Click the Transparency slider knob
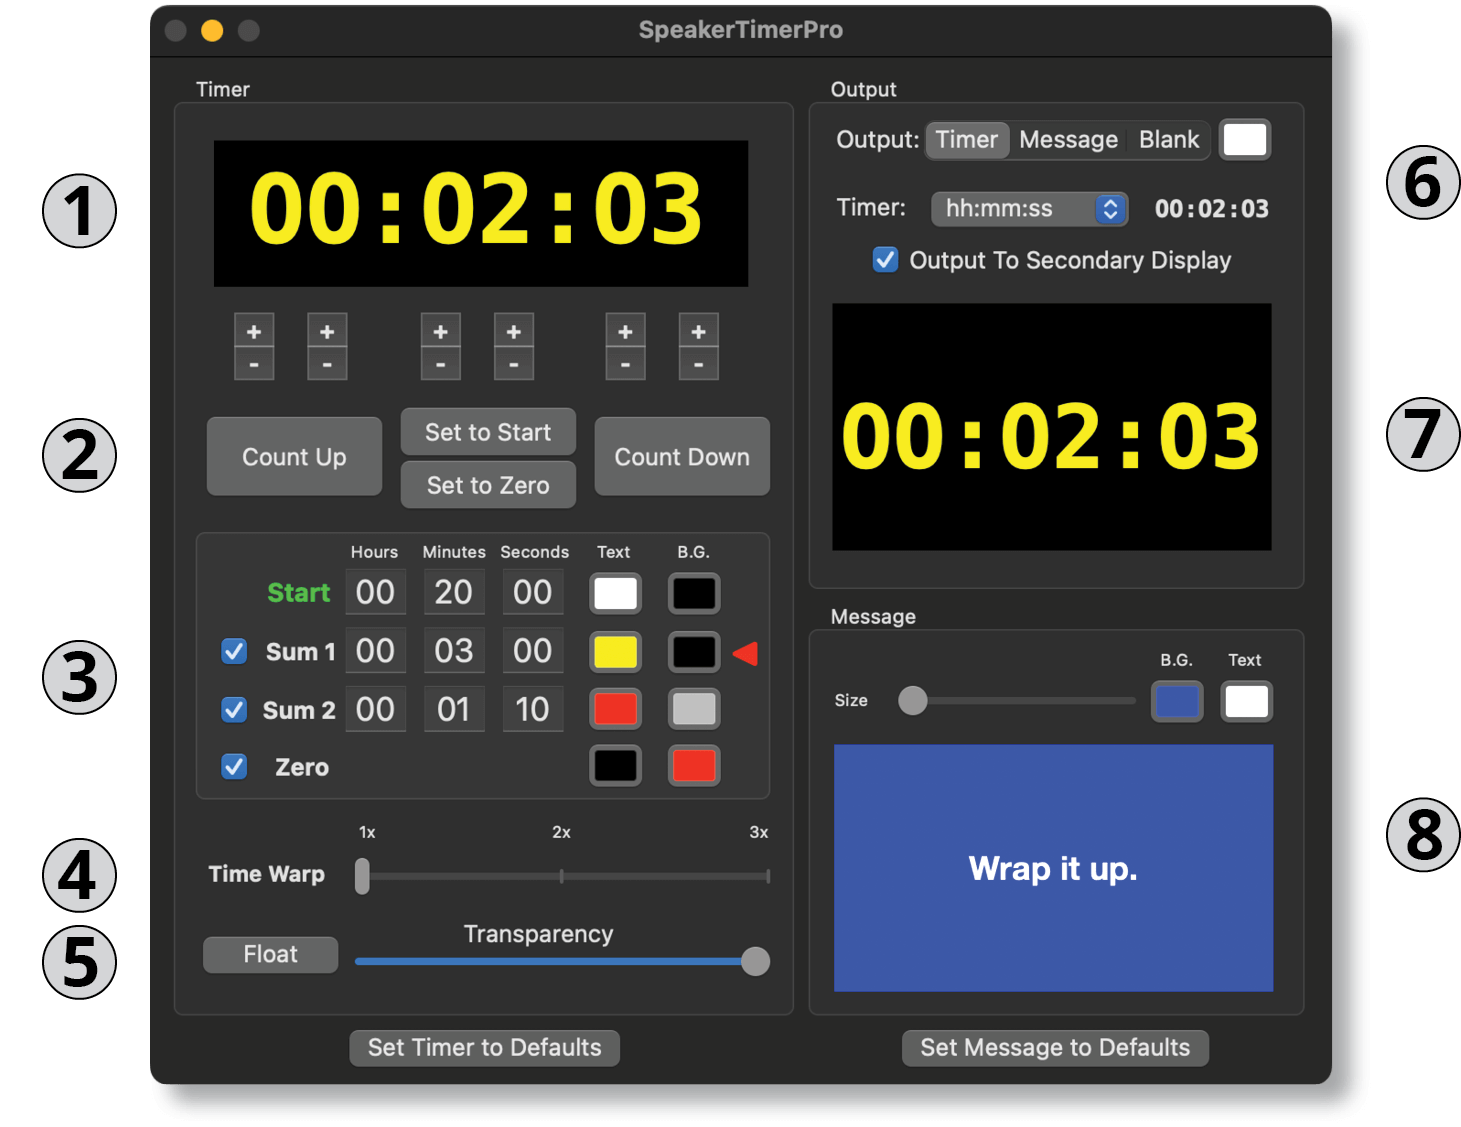Viewport: 1461px width, 1127px height. click(756, 961)
